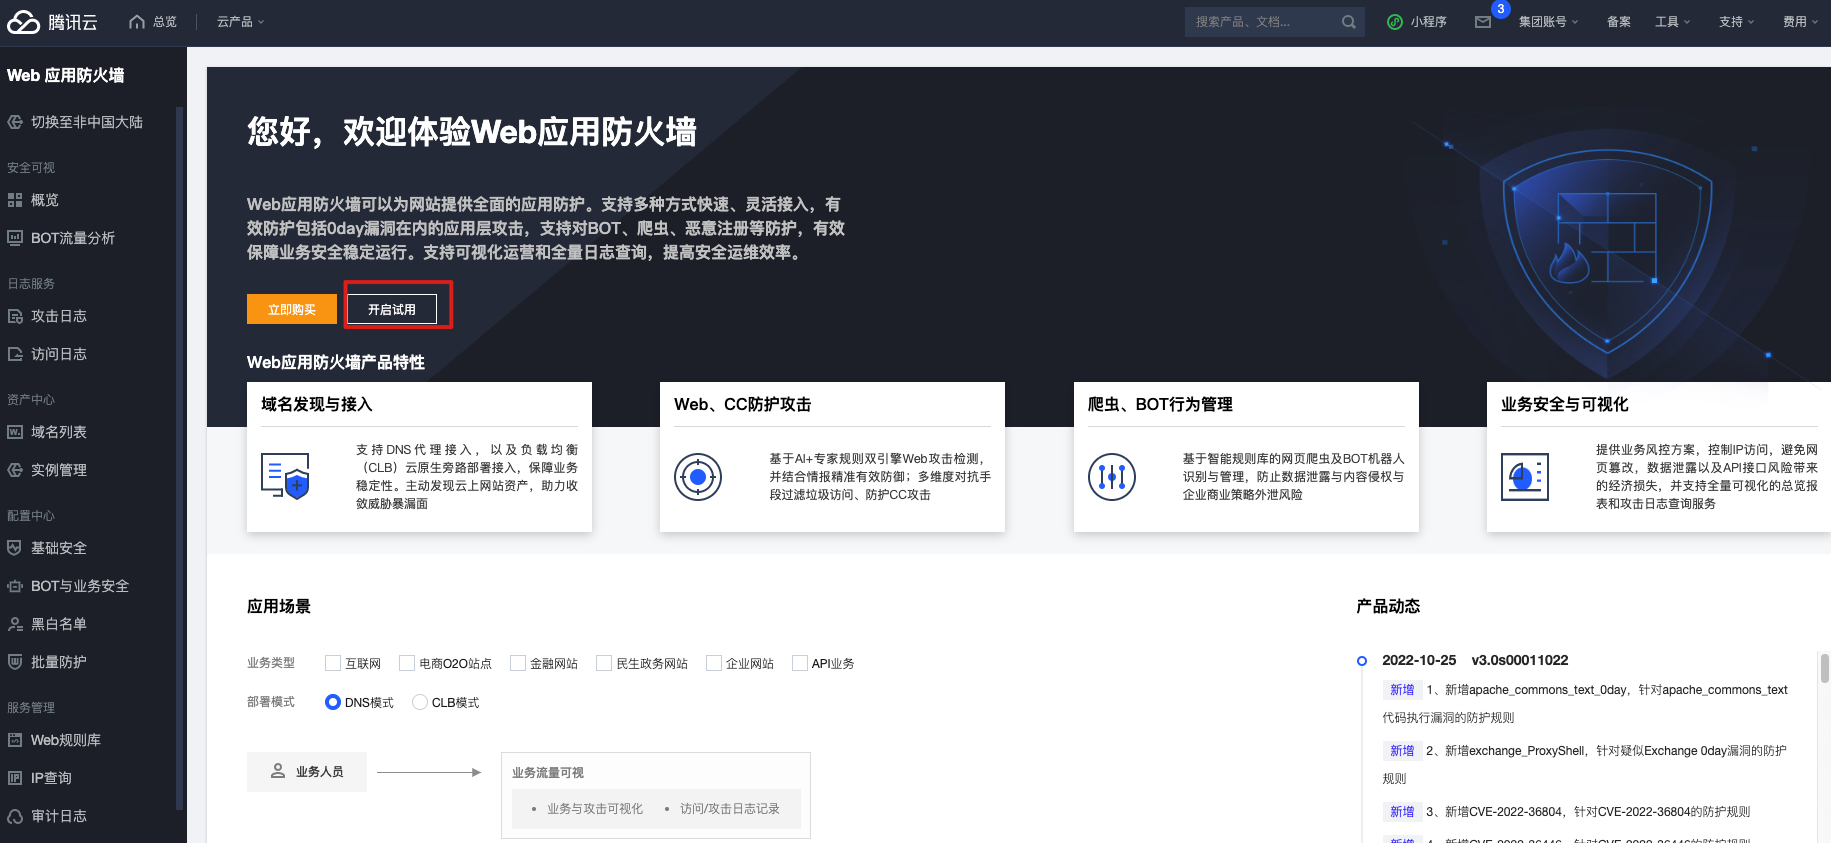The image size is (1831, 843).
Task: Open the message mail icon
Action: click(1483, 22)
